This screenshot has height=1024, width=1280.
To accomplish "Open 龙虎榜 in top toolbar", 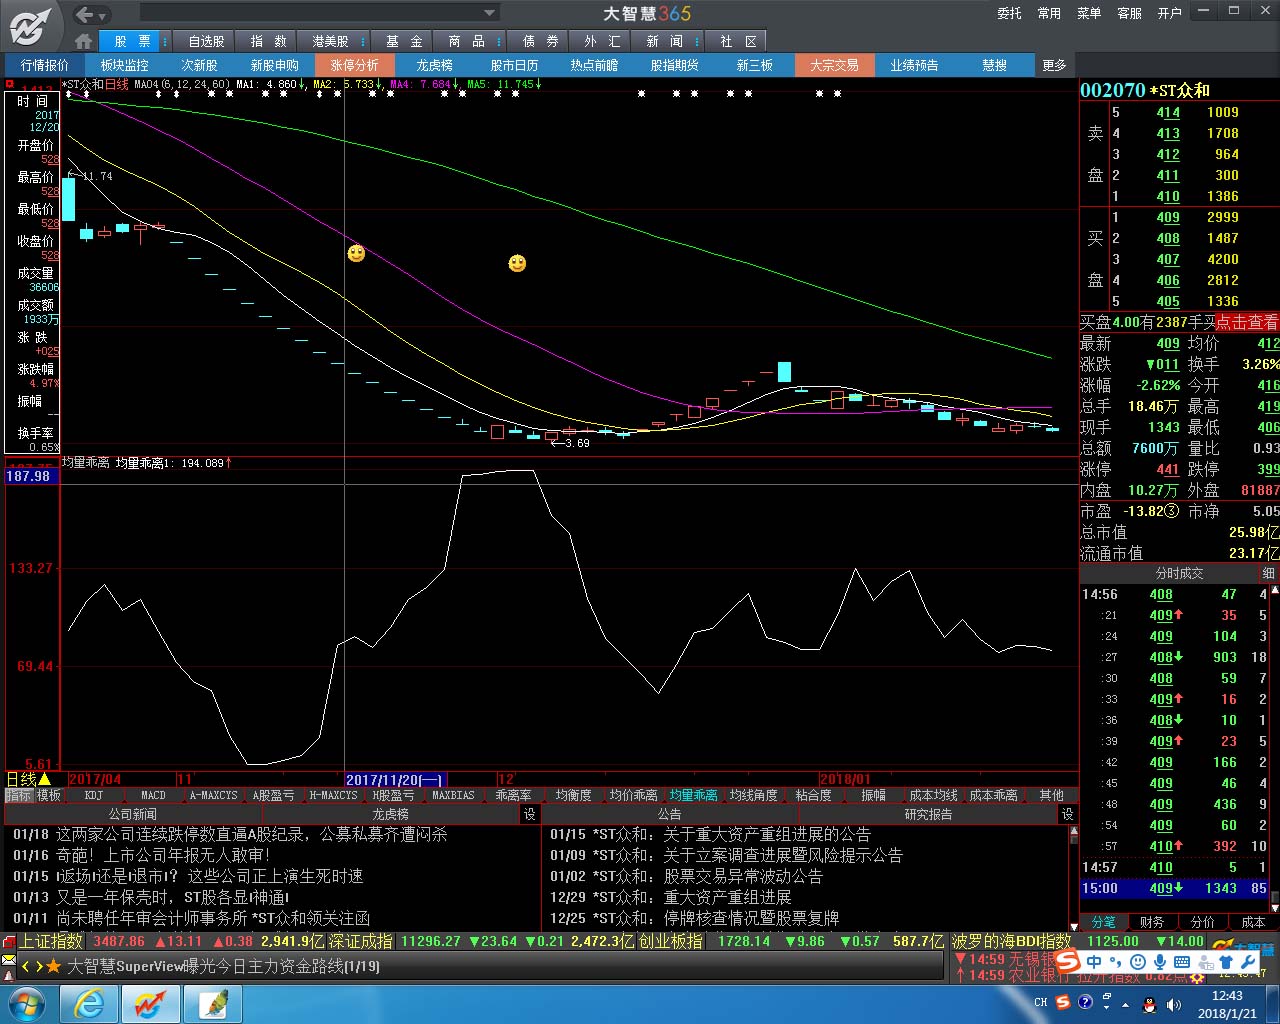I will click(434, 65).
